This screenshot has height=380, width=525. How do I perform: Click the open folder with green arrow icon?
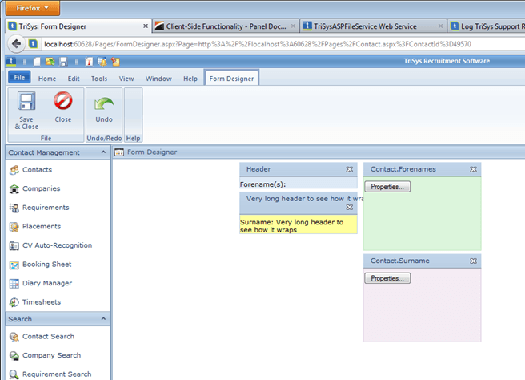[50, 62]
